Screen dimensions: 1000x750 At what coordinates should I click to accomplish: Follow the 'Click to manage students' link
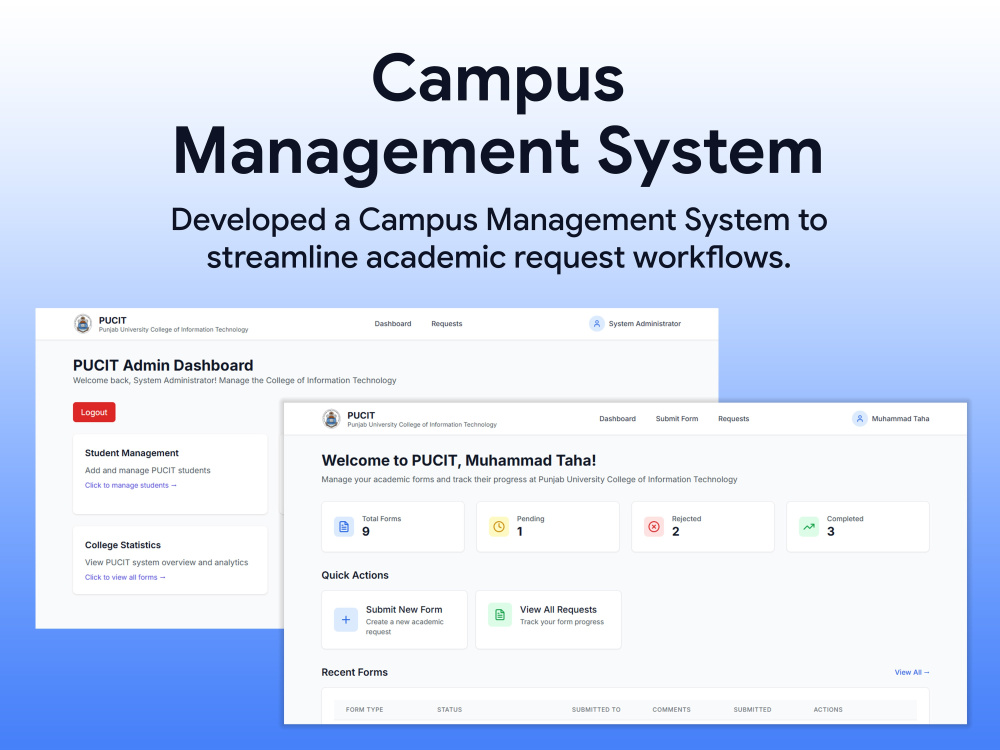click(131, 485)
